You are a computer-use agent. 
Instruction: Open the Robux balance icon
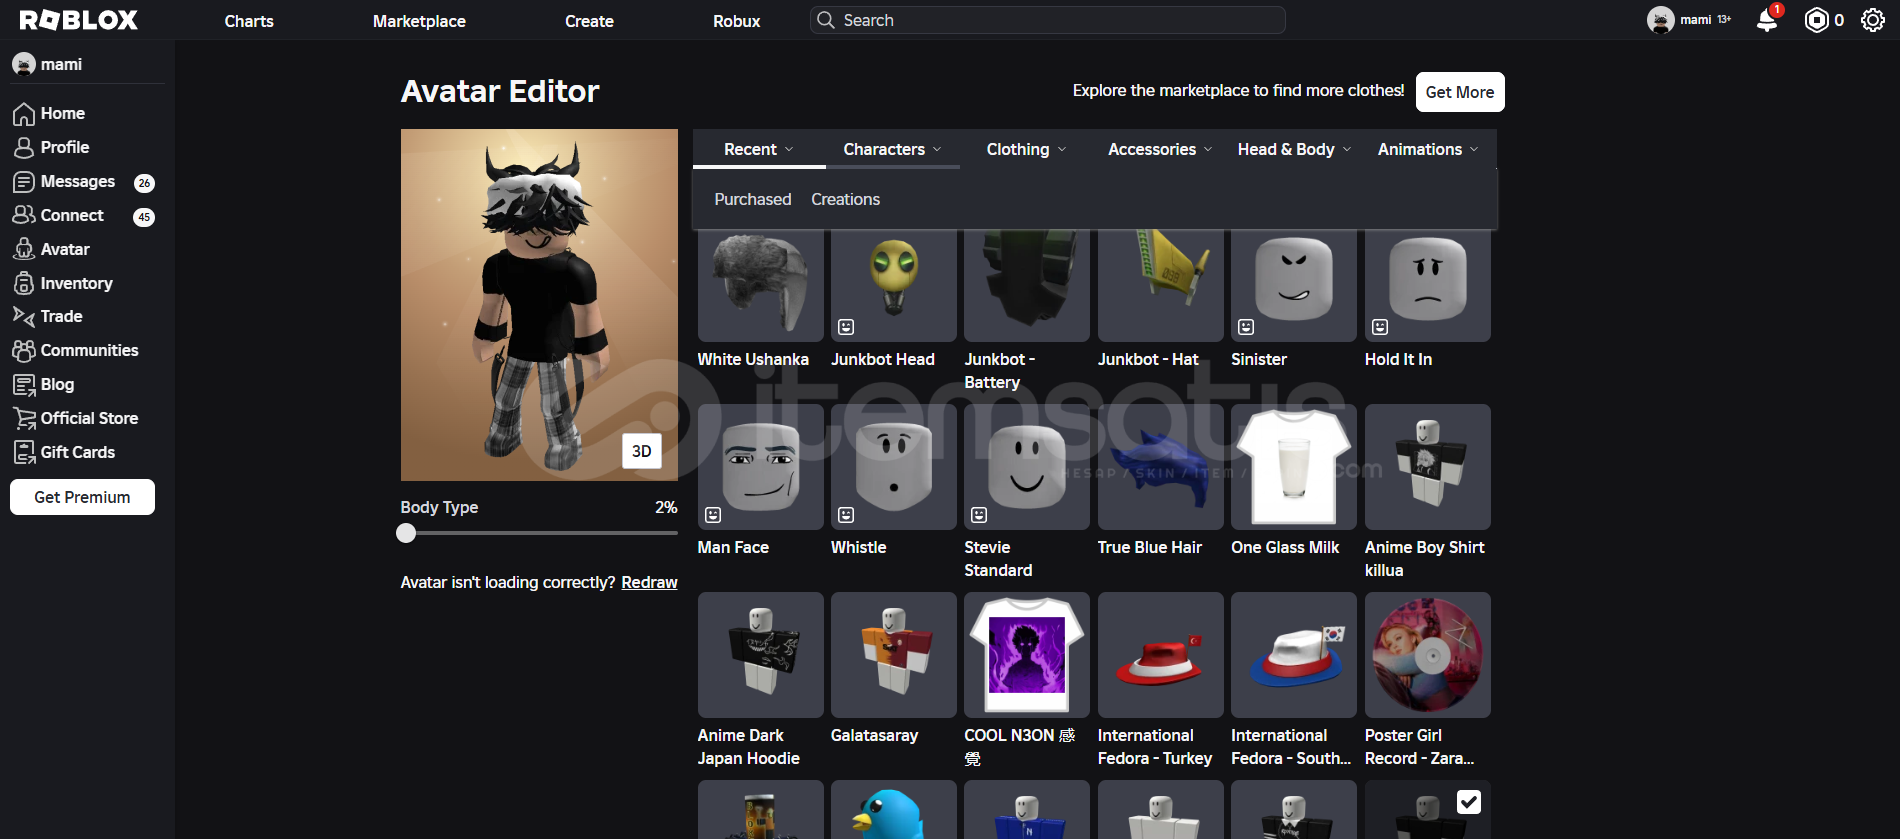click(1816, 20)
